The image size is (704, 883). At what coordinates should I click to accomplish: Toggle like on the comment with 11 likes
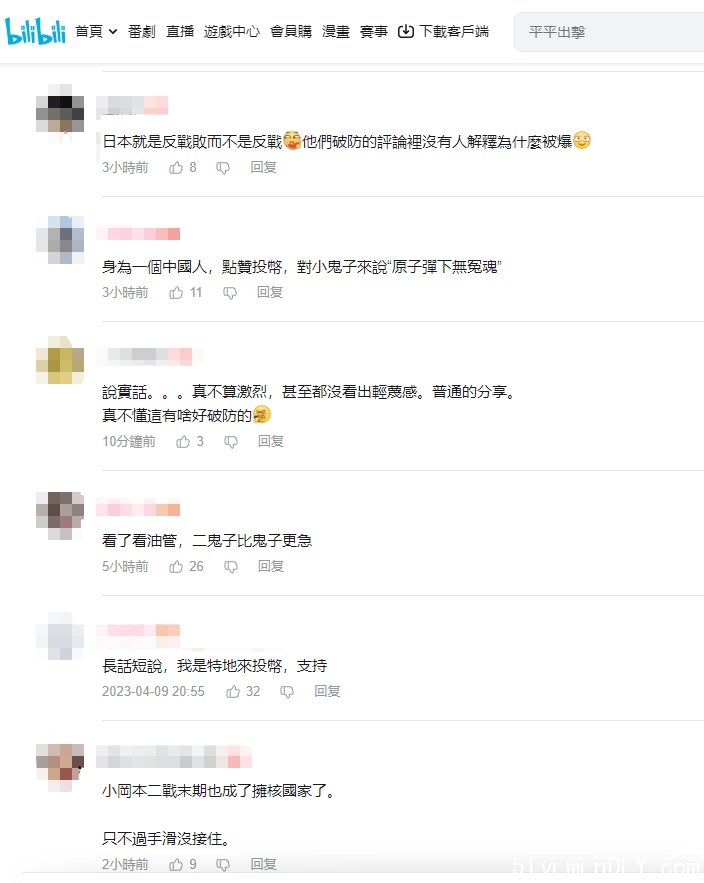pos(176,293)
